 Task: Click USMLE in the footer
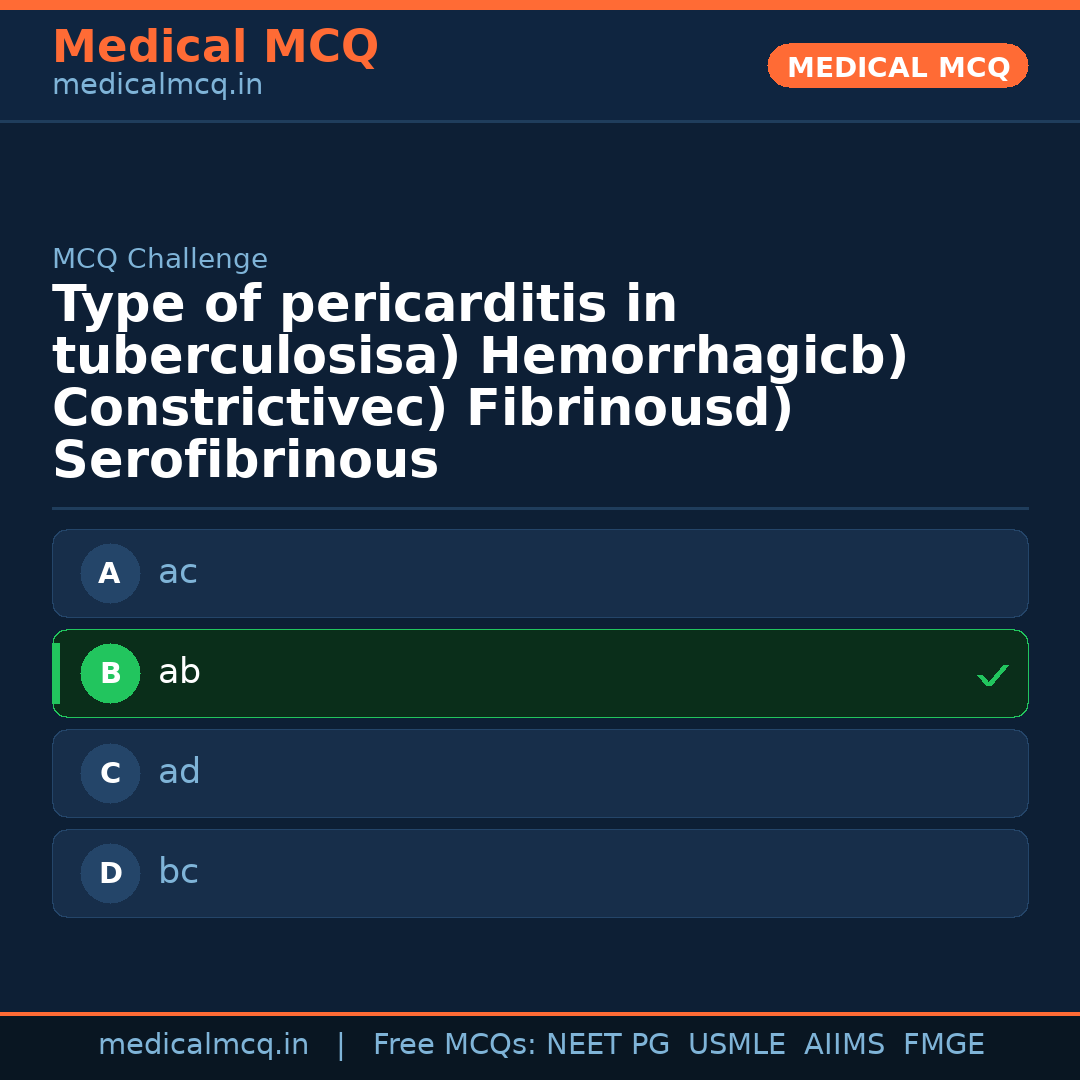click(736, 1045)
